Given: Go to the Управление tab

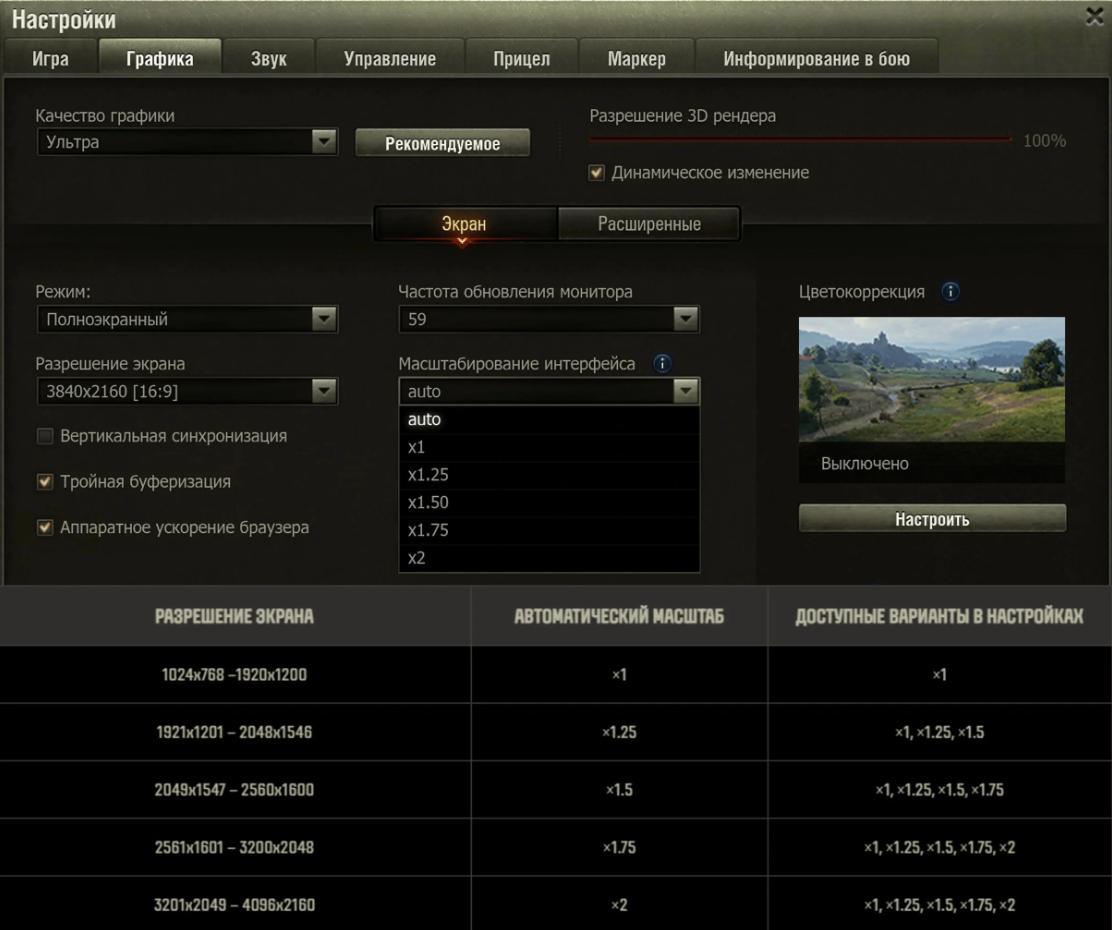Looking at the screenshot, I should tap(390, 58).
